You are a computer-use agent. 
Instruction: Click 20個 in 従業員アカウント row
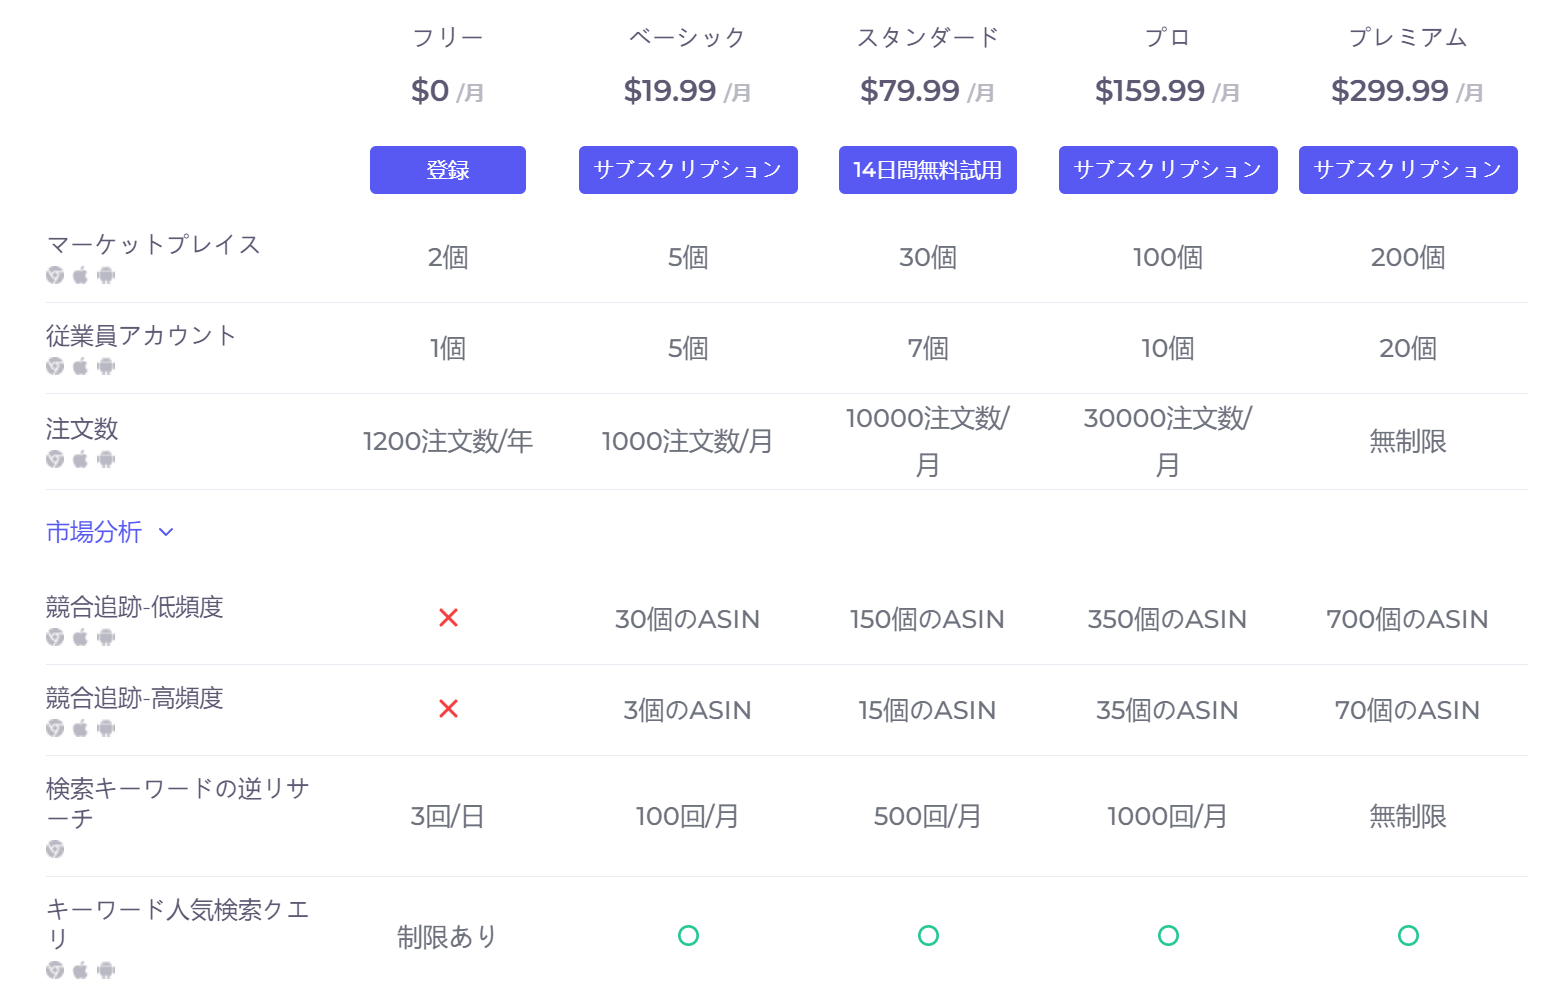(x=1408, y=348)
